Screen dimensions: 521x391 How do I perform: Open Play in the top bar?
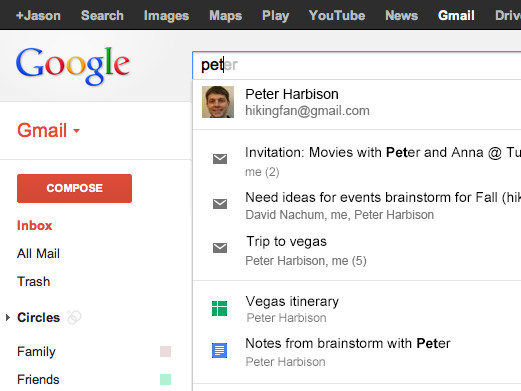(275, 16)
